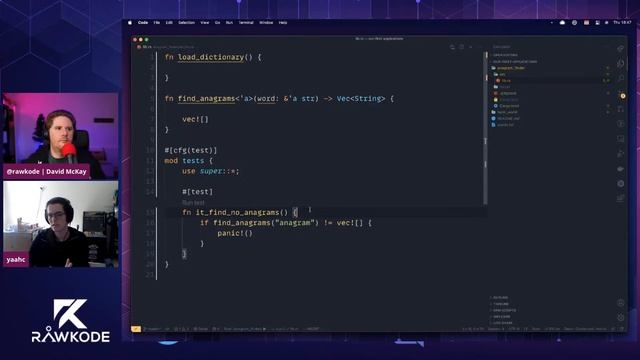Open words.txt in the Explorer tree
Image resolution: width=640 pixels, height=360 pixels.
tap(505, 124)
